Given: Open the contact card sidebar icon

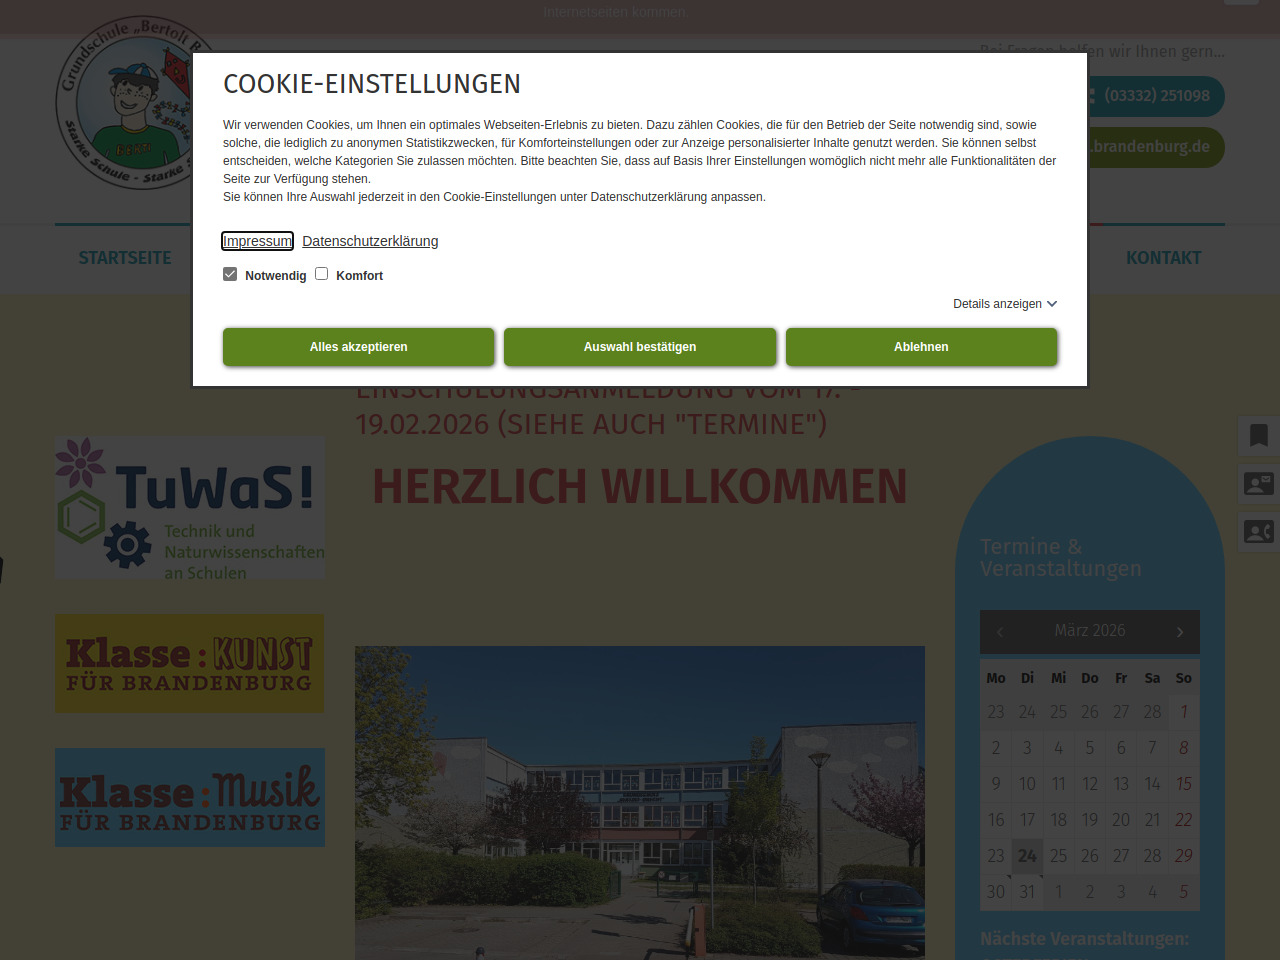Looking at the screenshot, I should [x=1258, y=484].
